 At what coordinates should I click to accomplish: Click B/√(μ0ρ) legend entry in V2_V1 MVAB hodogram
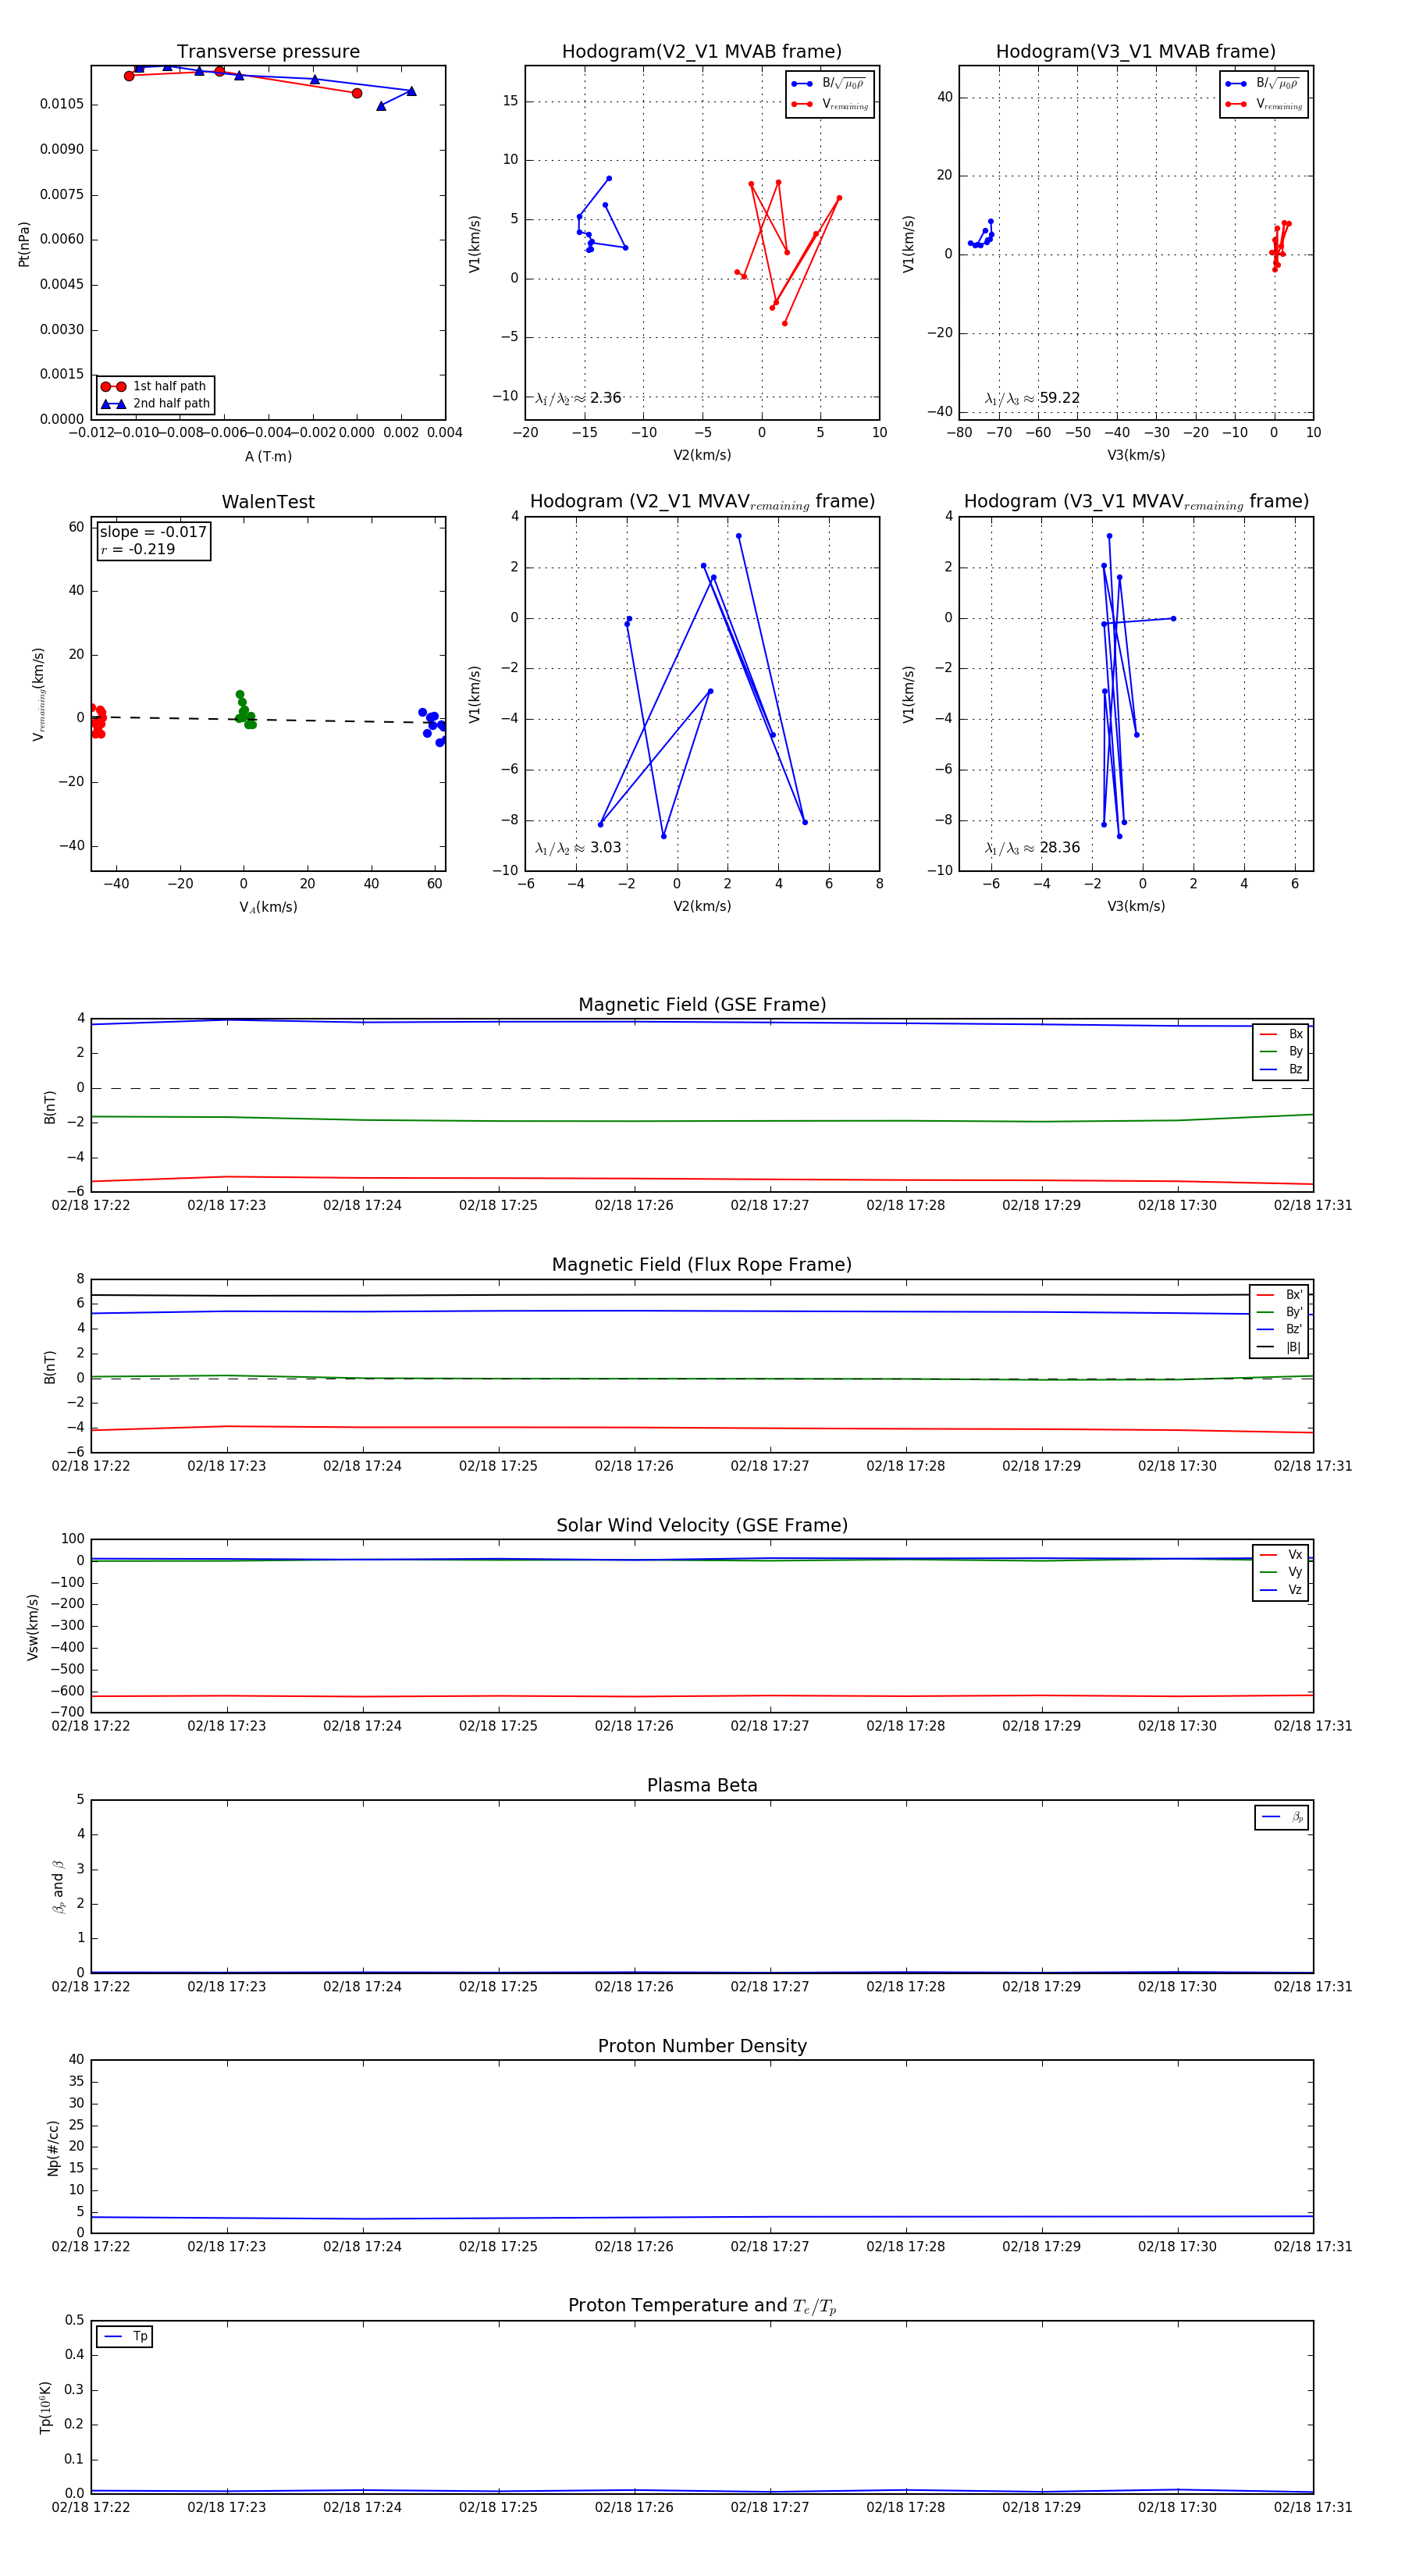[x=829, y=84]
